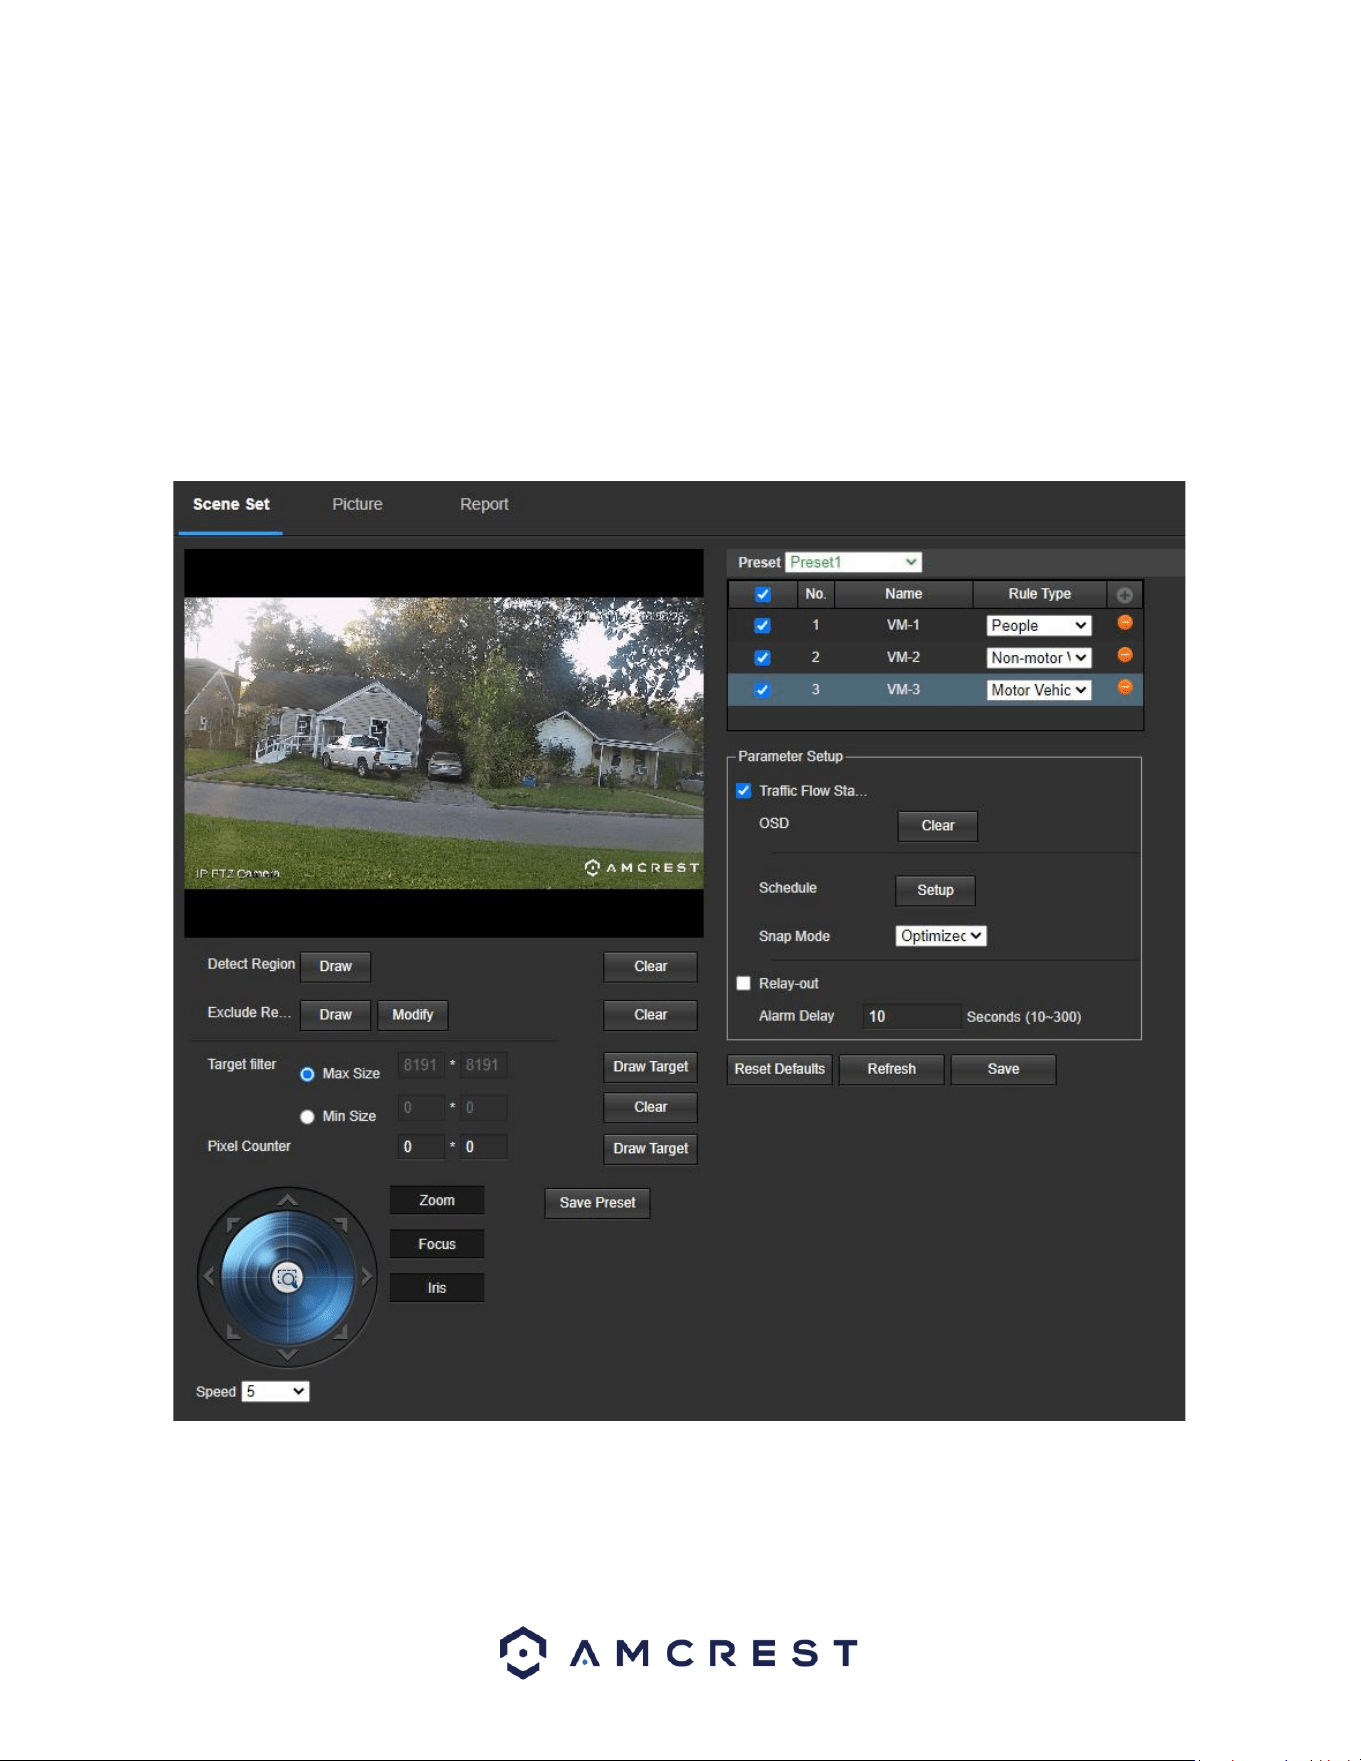Select the Min Size radio button

[307, 1117]
